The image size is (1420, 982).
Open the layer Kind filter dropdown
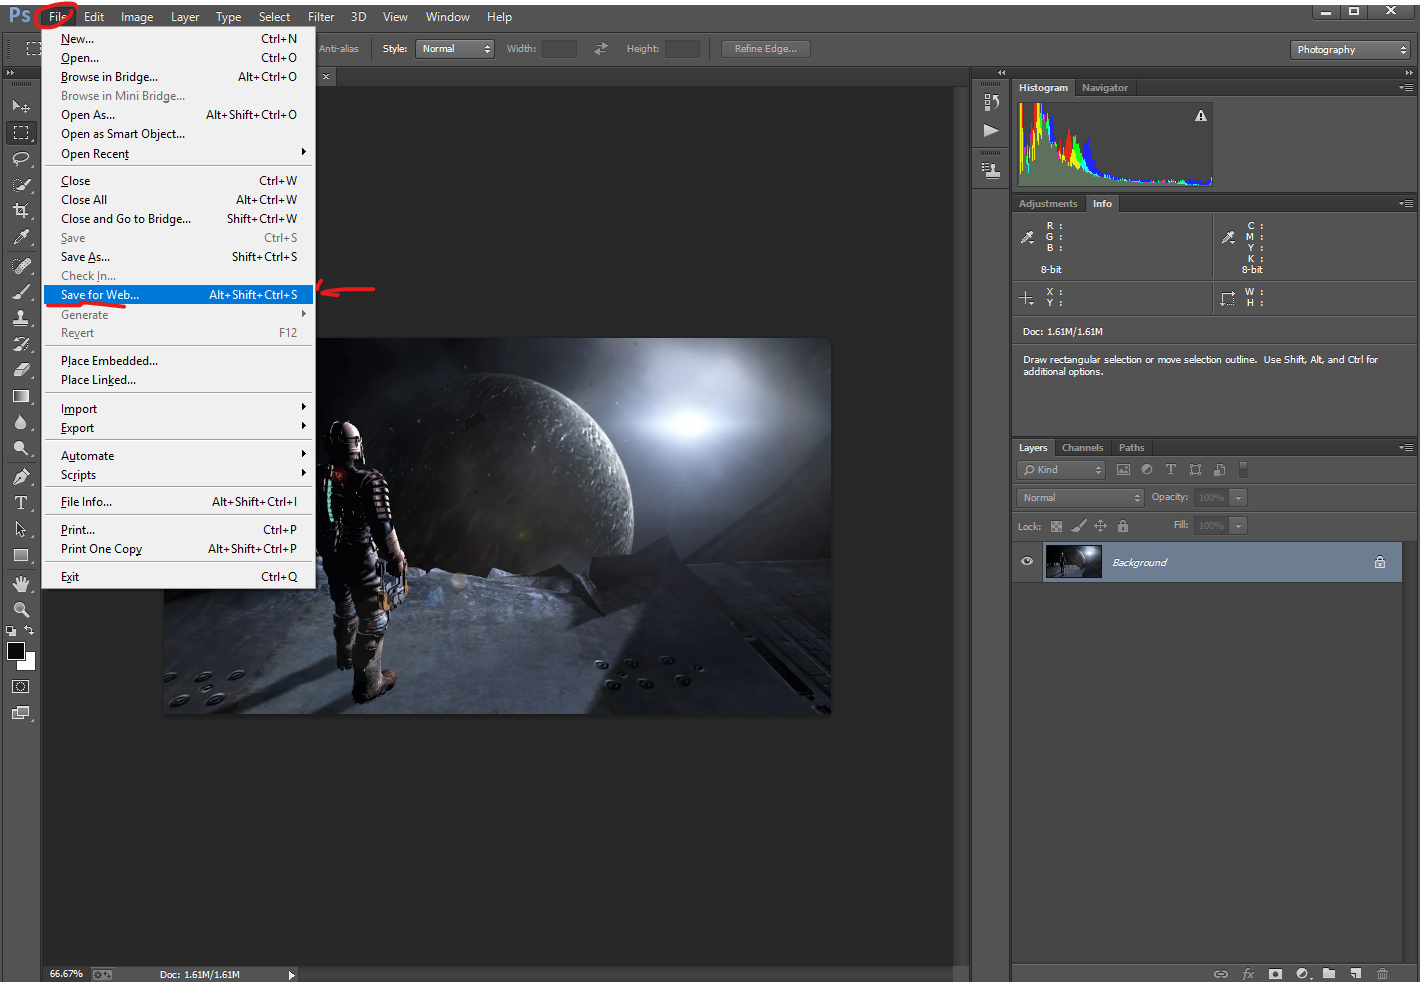(1061, 470)
